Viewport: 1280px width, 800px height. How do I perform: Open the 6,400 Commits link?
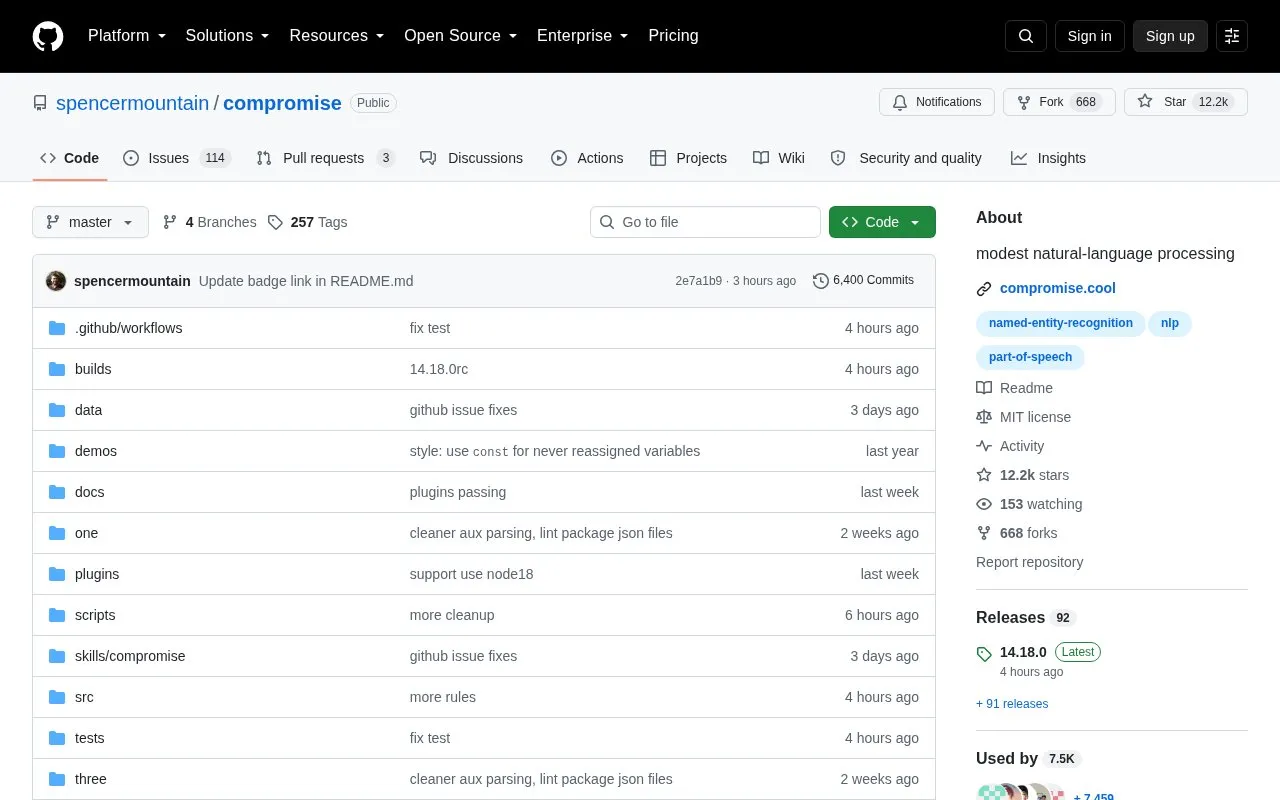863,280
